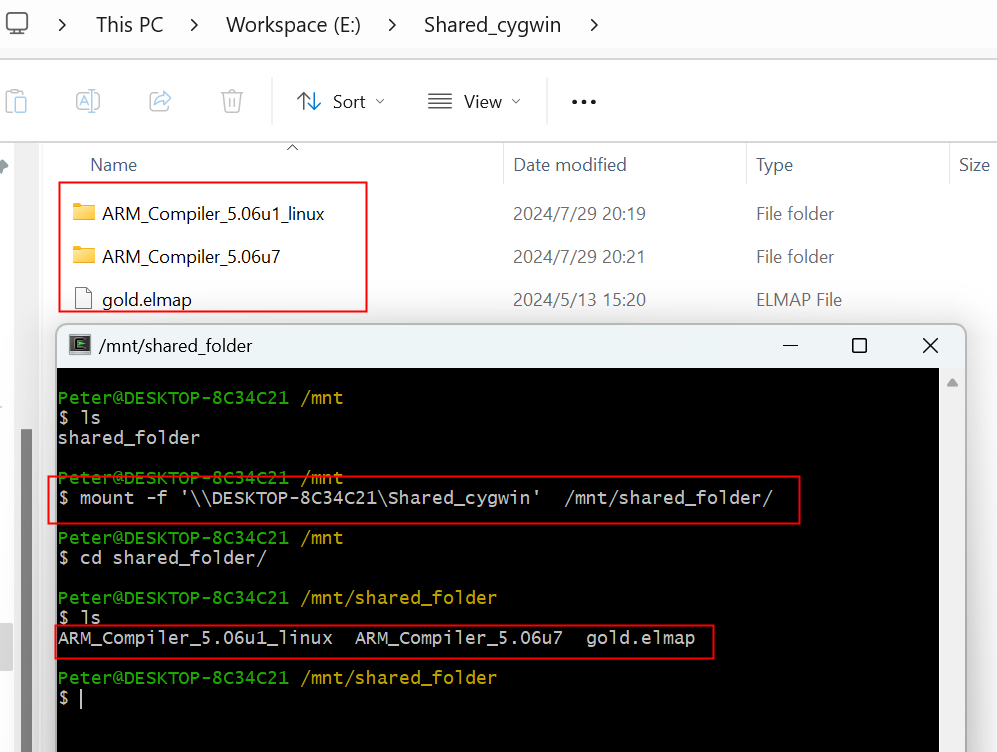Screen dimensions: 997x752
Task: Click the PC monitor icon in address bar
Action: coord(17,24)
